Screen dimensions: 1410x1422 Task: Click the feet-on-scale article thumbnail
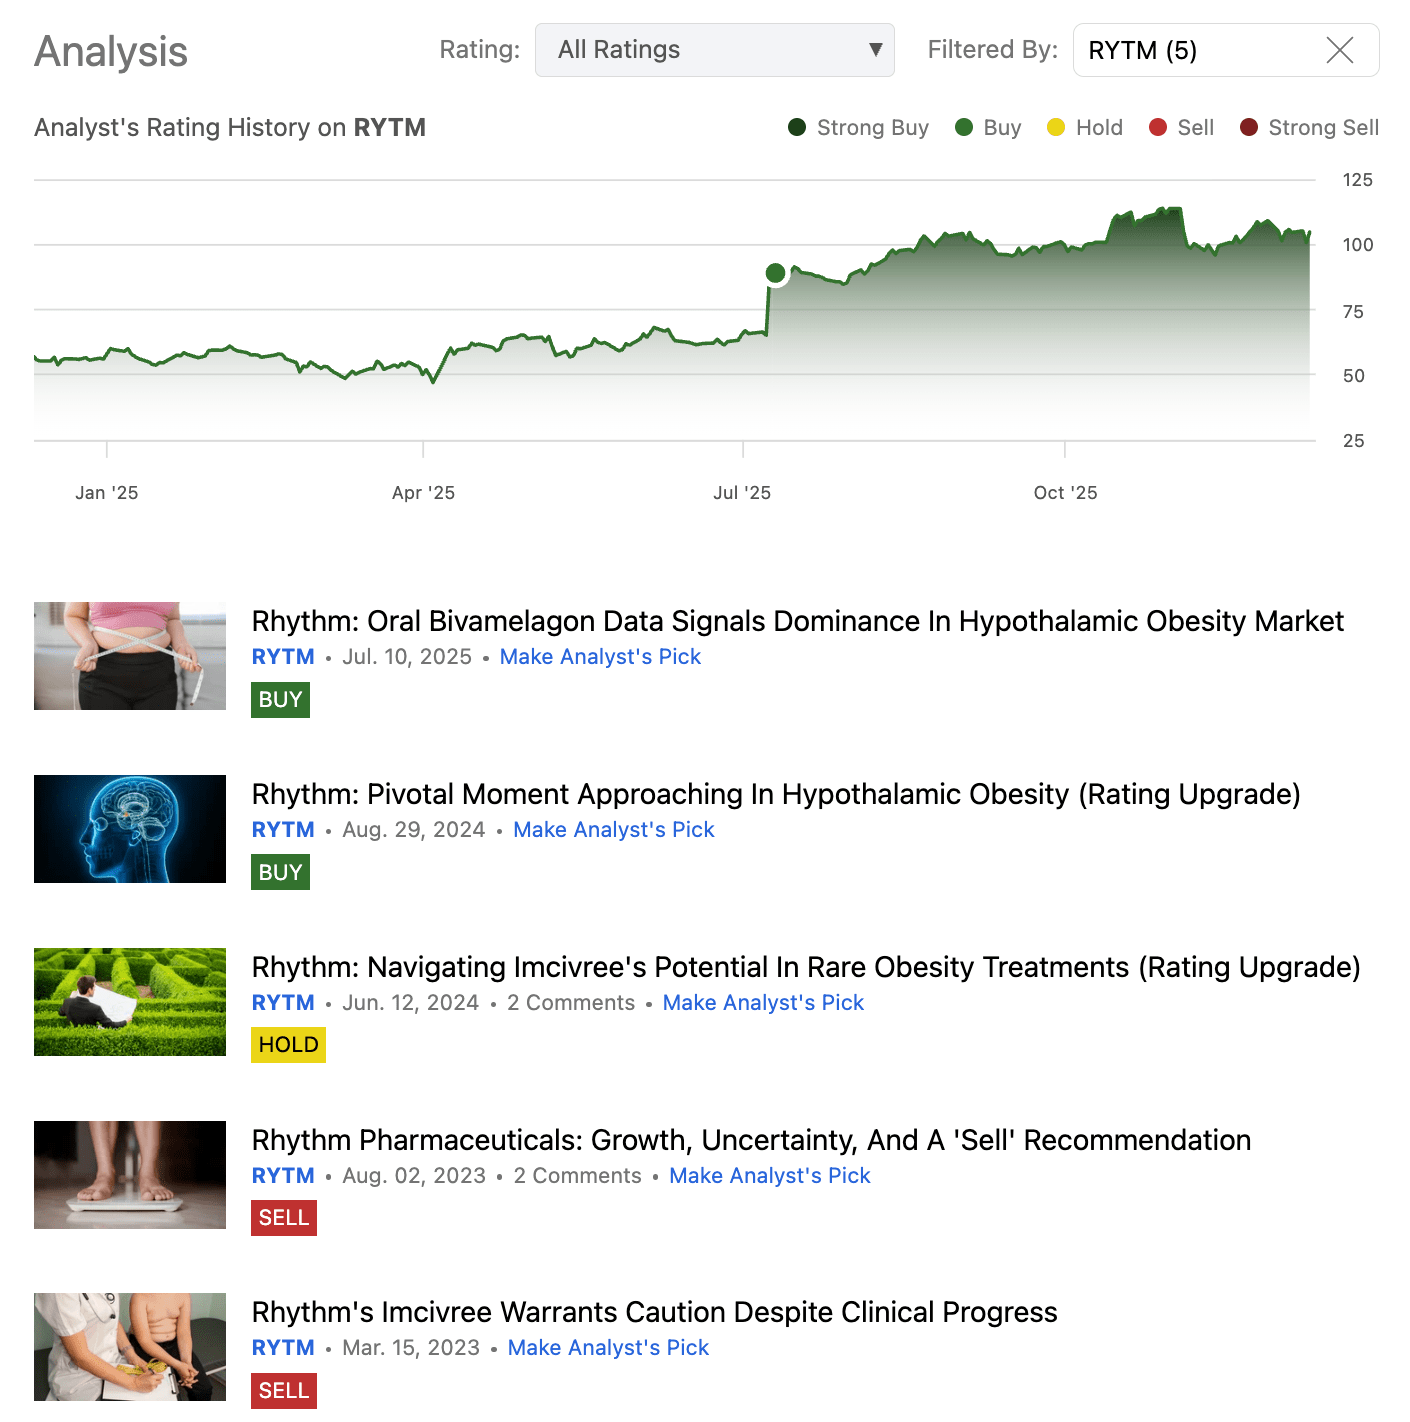click(130, 1175)
